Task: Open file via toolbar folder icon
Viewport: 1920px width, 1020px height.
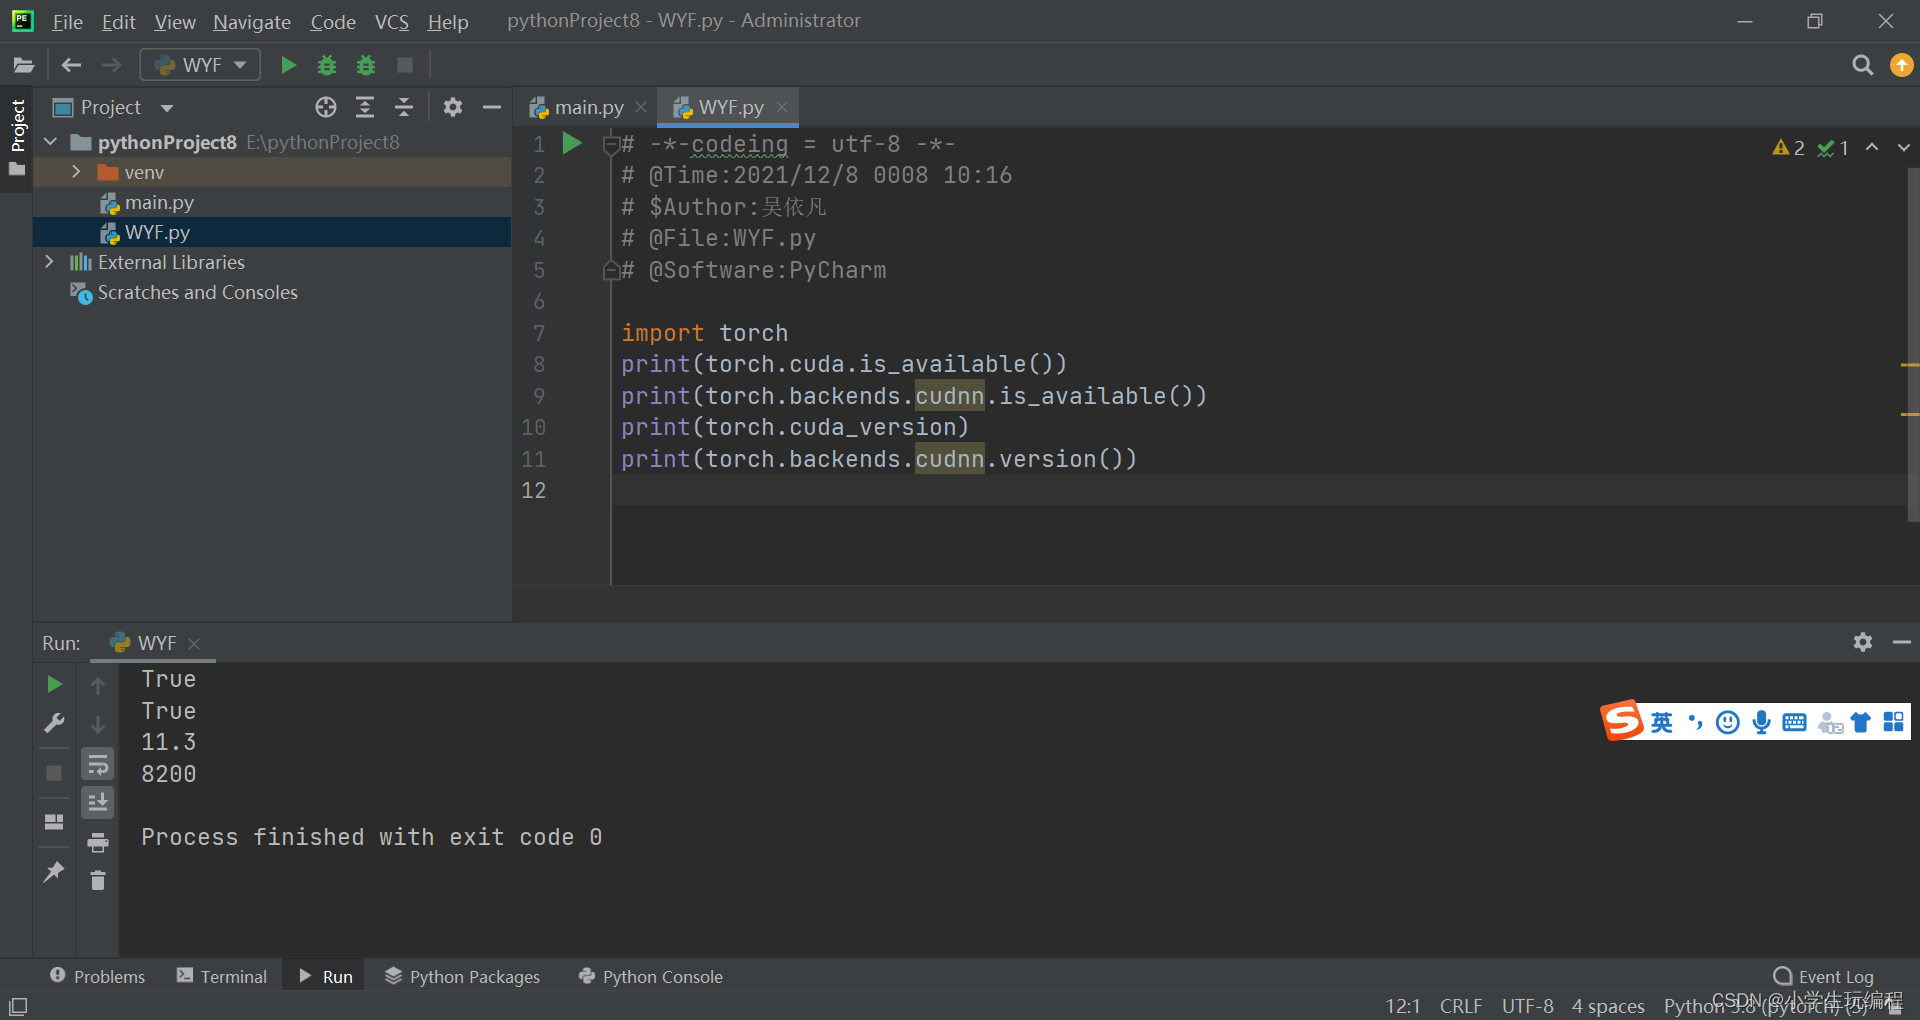Action: tap(23, 65)
